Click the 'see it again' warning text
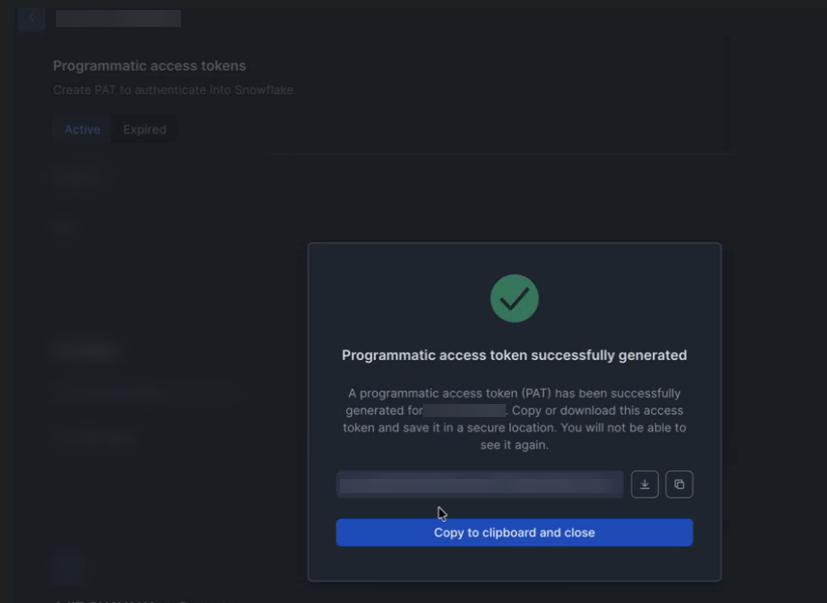 (514, 445)
